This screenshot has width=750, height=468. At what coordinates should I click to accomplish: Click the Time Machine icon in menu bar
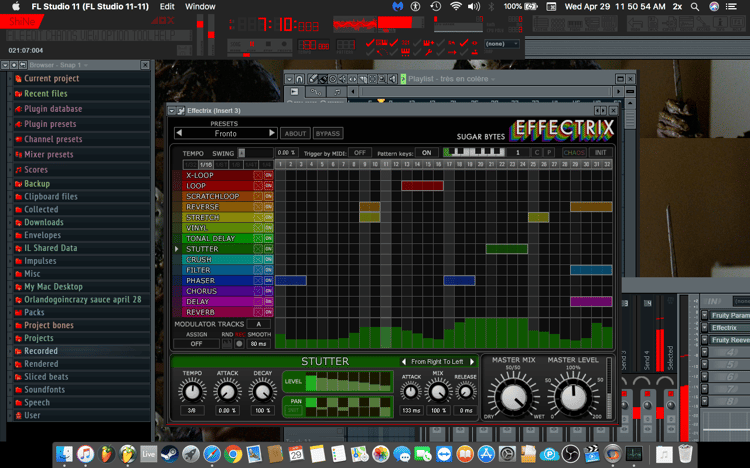pyautogui.click(x=435, y=7)
